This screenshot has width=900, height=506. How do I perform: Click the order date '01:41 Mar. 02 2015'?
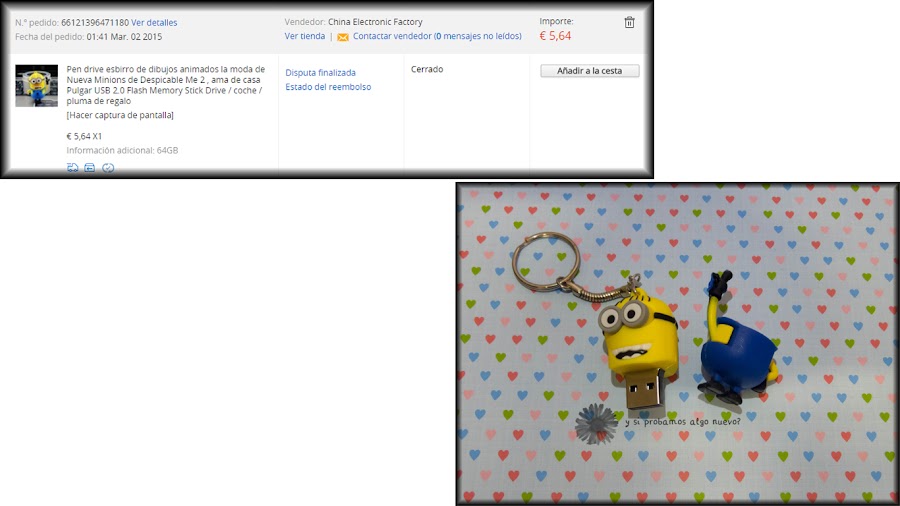(124, 37)
